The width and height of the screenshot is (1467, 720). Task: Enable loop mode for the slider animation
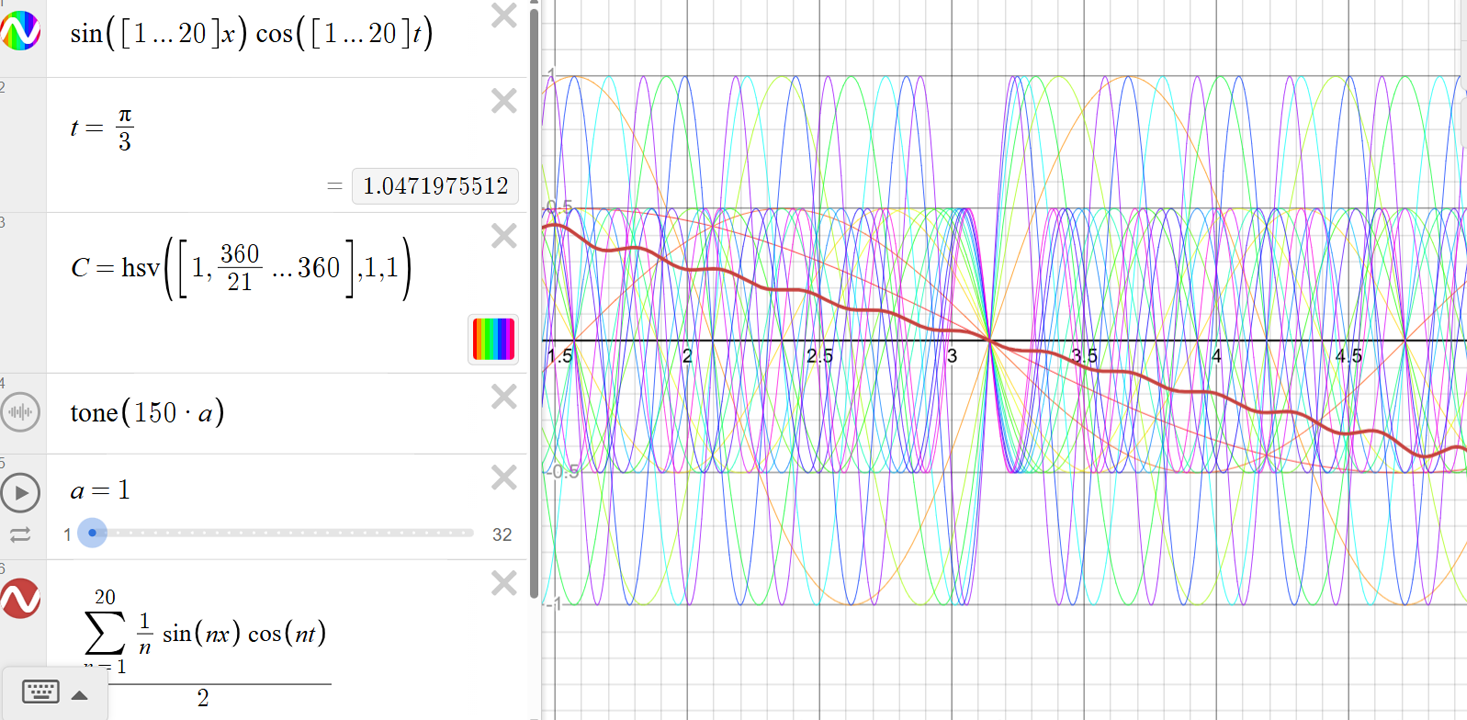click(x=18, y=533)
